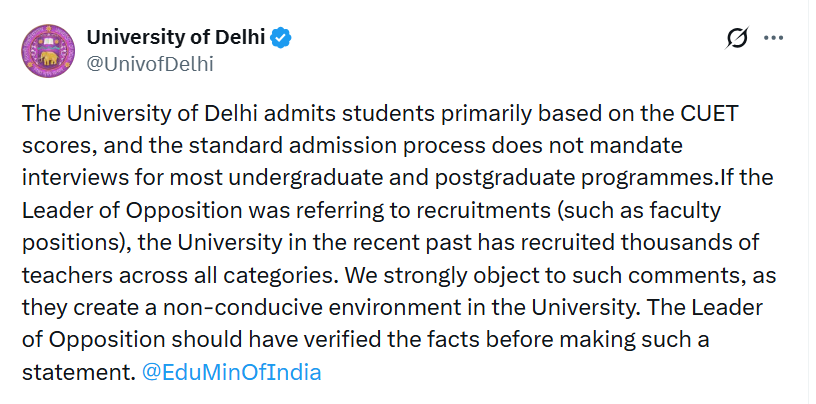Open Grok explain-this-post icon
Image resolution: width=816 pixels, height=404 pixels.
click(737, 39)
